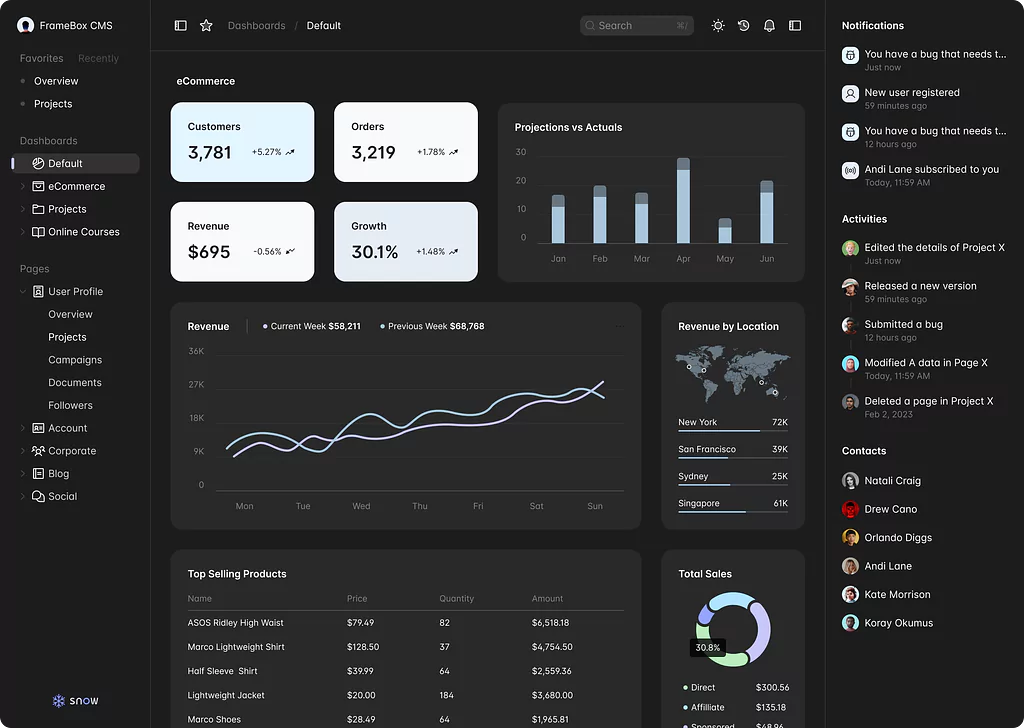Toggle the right panel icon in toolbar
This screenshot has height=728, width=1024.
click(795, 25)
